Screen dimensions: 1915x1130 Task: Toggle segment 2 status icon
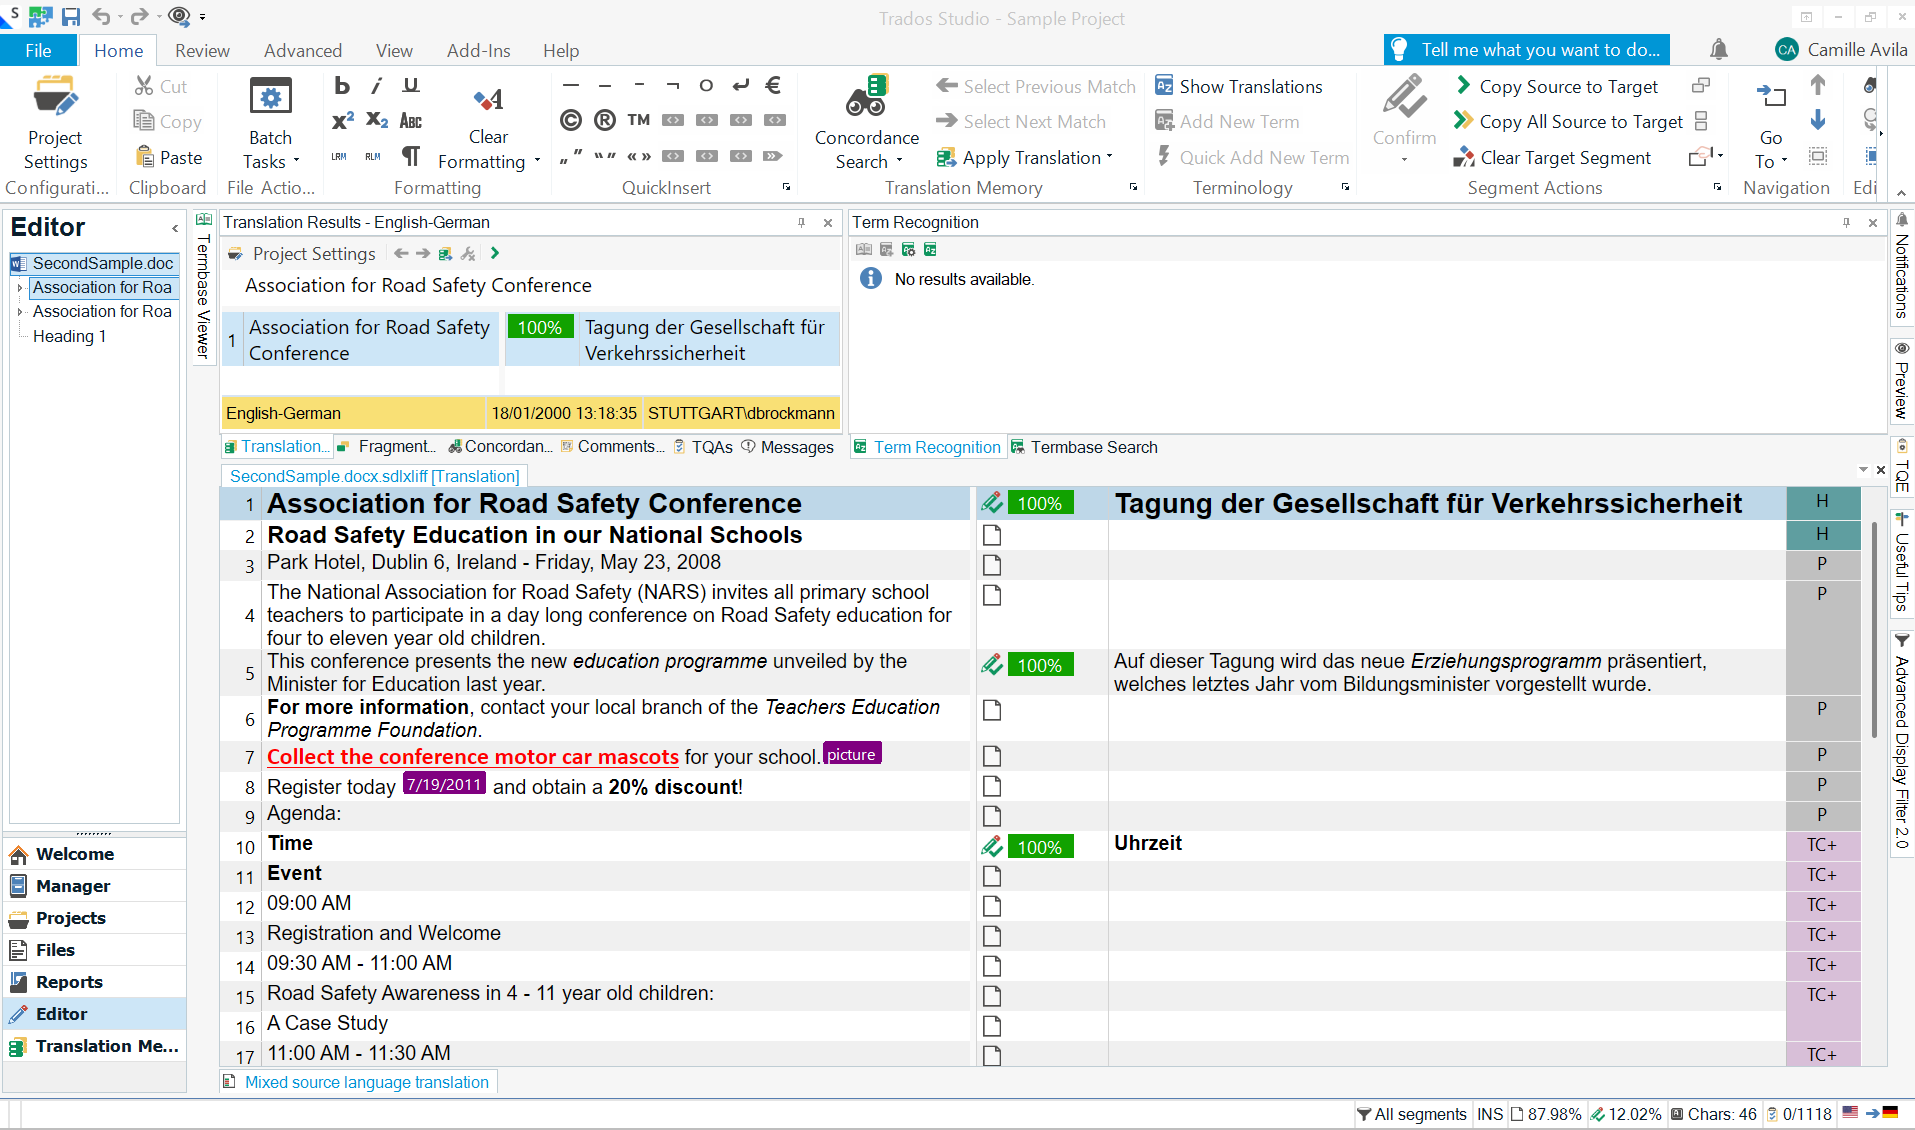(x=992, y=535)
